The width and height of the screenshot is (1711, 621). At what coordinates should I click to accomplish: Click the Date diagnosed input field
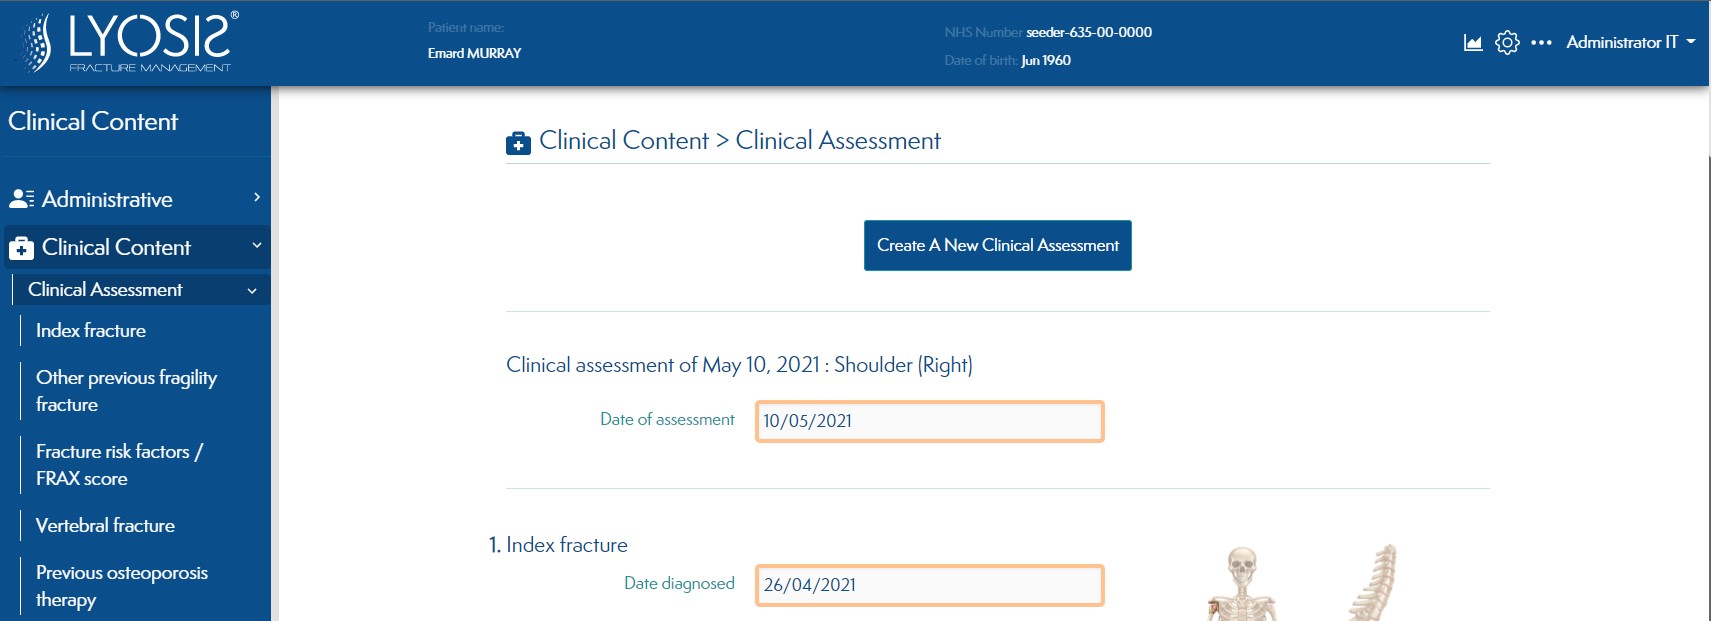(x=930, y=585)
